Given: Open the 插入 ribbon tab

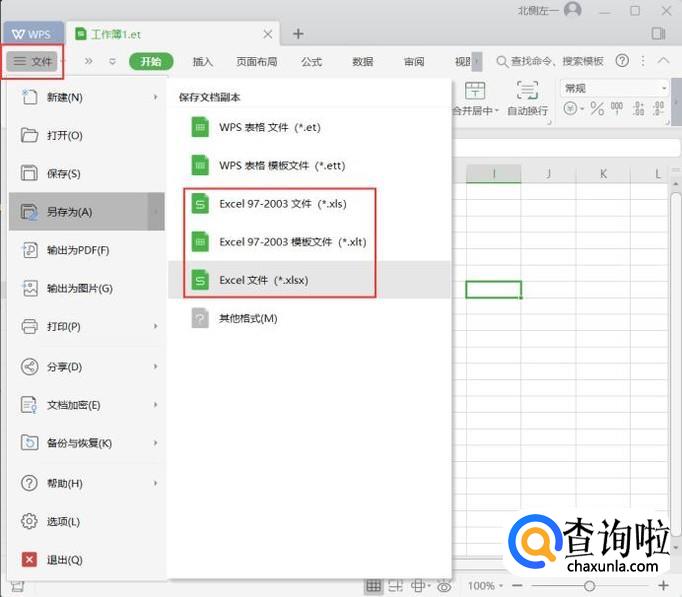Looking at the screenshot, I should tap(203, 61).
